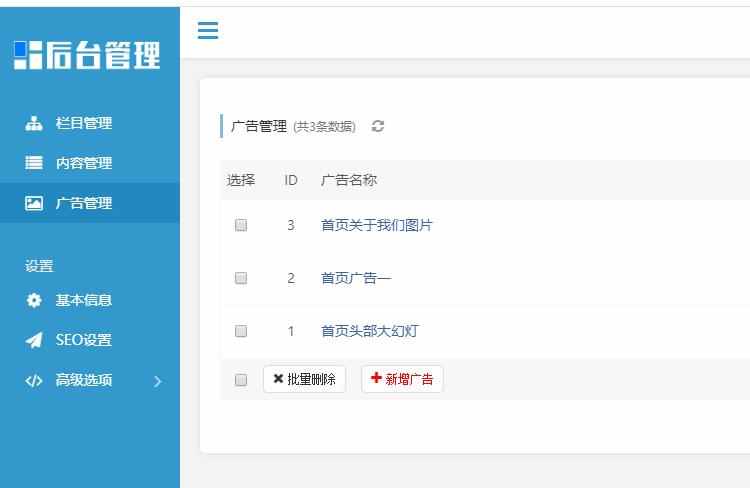The image size is (750, 488).
Task: Click the ID column header
Action: point(291,180)
